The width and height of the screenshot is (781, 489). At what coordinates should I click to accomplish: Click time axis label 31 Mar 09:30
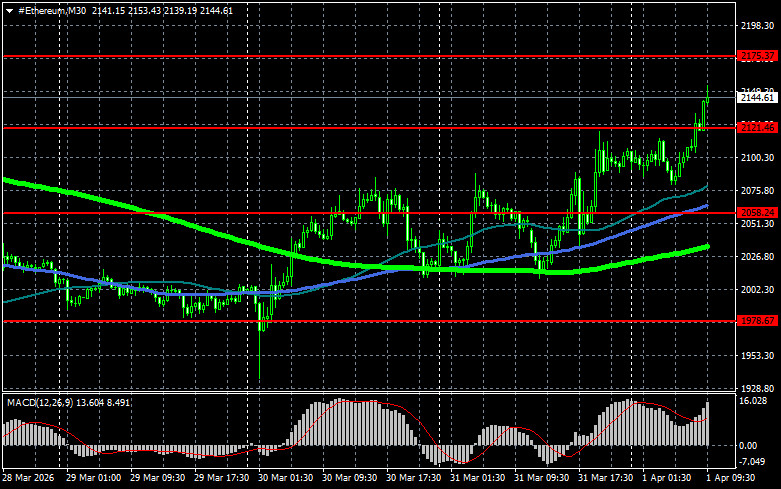click(x=541, y=478)
